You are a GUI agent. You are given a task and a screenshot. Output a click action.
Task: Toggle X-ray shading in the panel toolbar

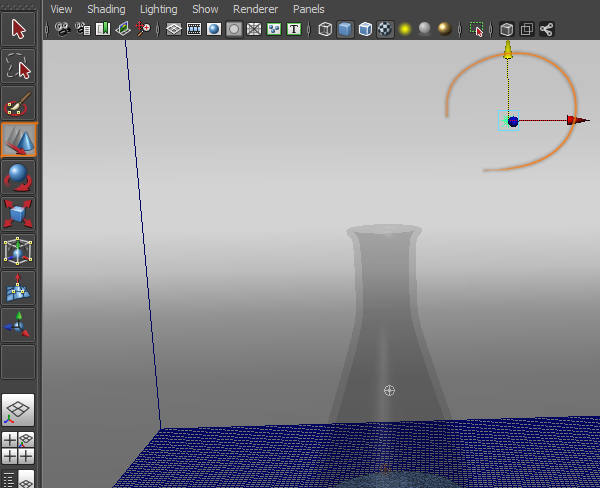[507, 29]
